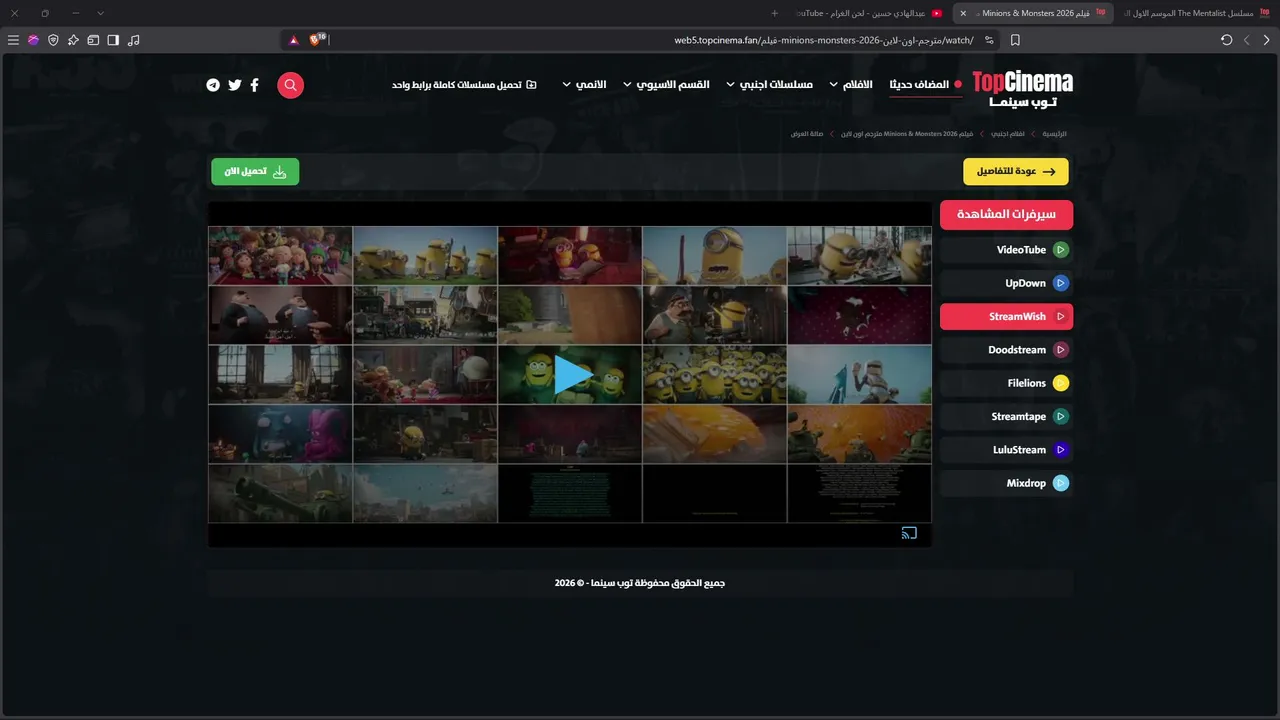Viewport: 1280px width, 720px height.
Task: Open the pinned extensions puzzle icon
Action: [x=73, y=40]
